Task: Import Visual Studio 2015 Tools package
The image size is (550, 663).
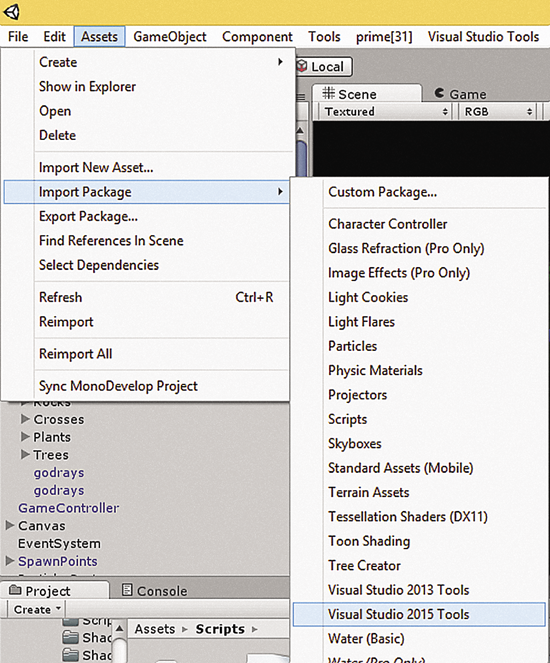Action: [419, 614]
